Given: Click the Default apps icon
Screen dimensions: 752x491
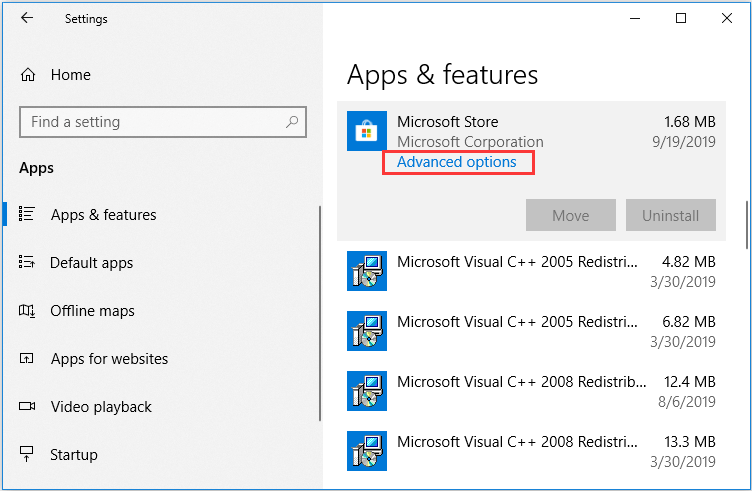Looking at the screenshot, I should coord(26,262).
